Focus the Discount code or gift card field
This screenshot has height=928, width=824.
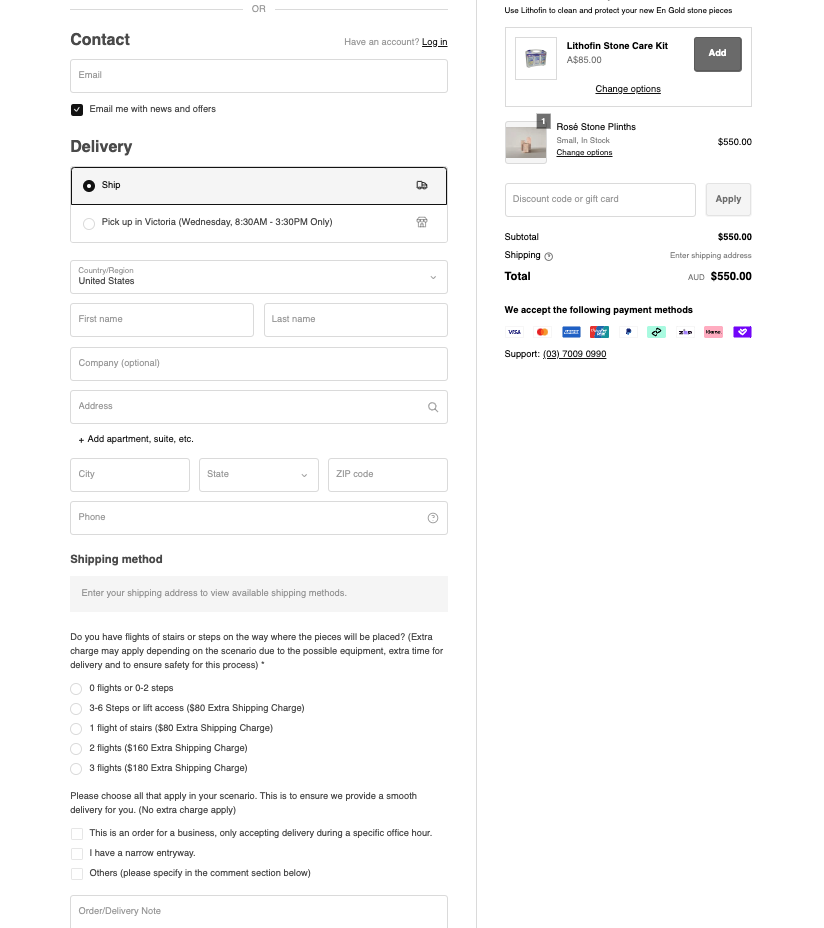pyautogui.click(x=600, y=199)
